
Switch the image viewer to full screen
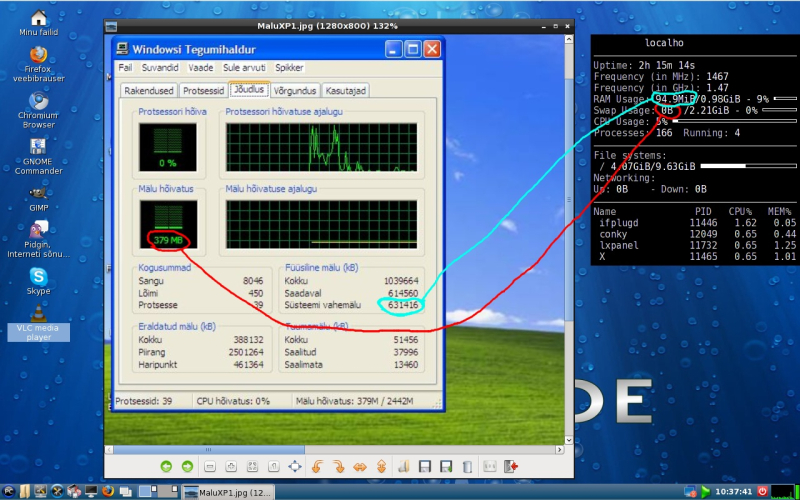pyautogui.click(x=295, y=466)
